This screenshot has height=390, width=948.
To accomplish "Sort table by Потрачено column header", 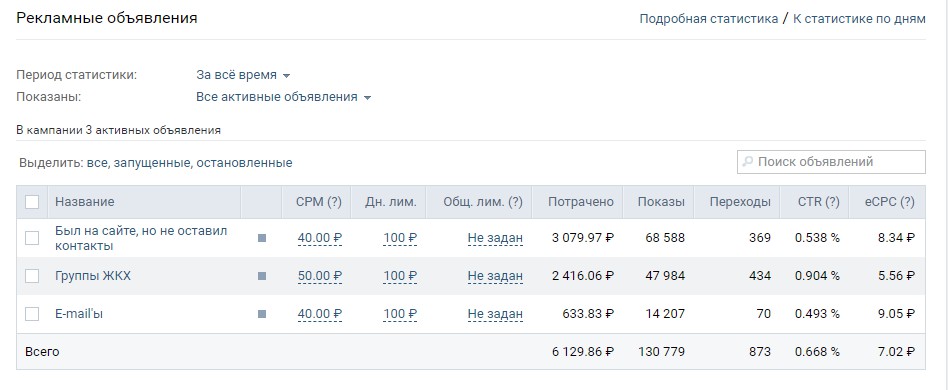I will point(580,202).
